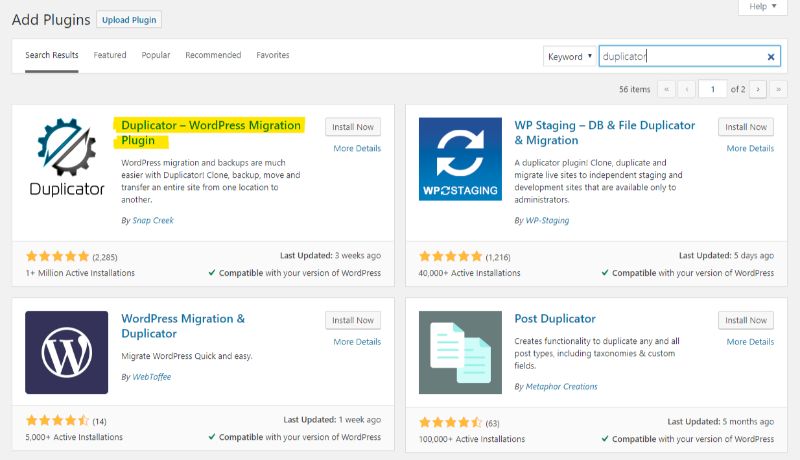The image size is (800, 460).
Task: Open Duplicator – WordPress Migration Plugin title link
Action: (211, 133)
